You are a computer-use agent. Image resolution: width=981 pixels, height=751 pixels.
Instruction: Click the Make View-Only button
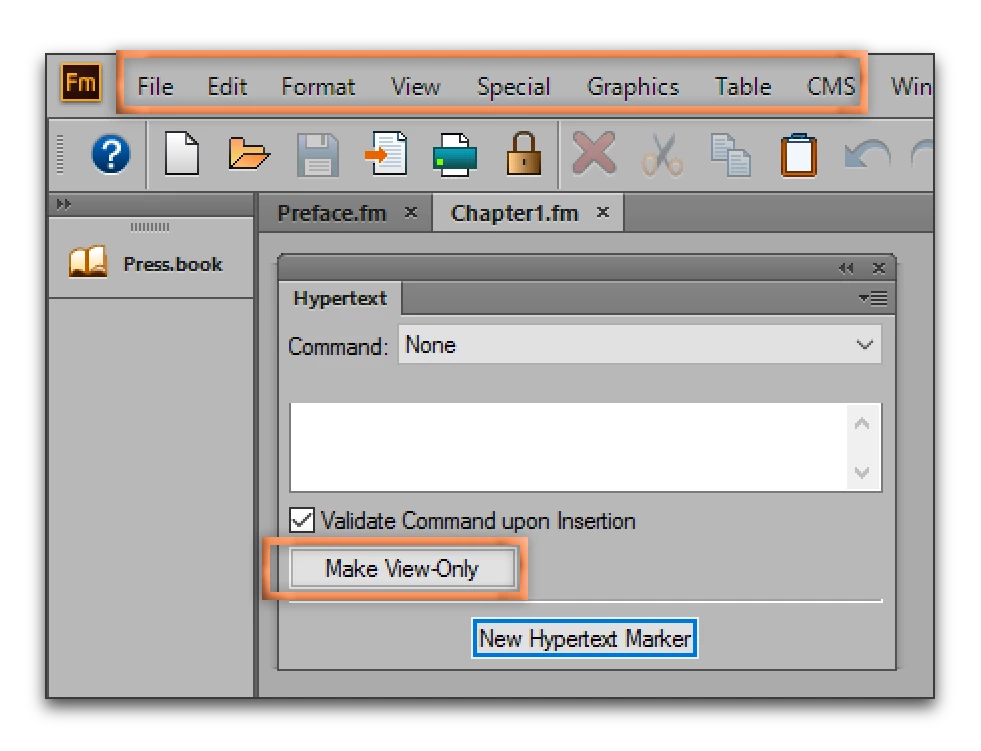tap(402, 568)
